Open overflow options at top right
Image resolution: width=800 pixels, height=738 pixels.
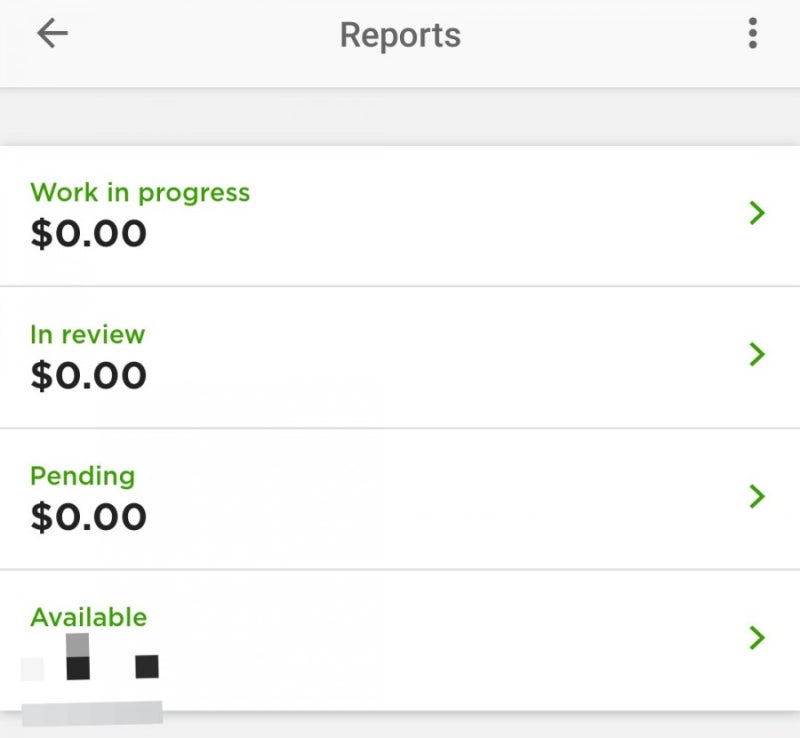(753, 33)
